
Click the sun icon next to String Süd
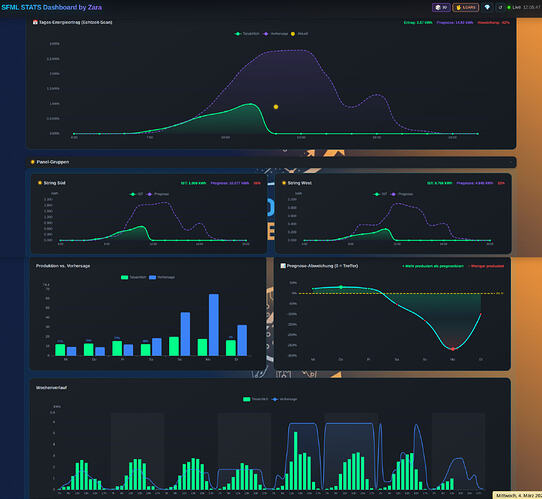(x=40, y=183)
